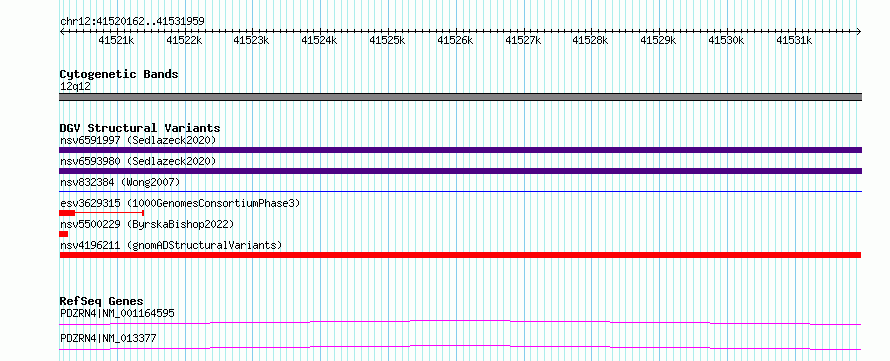Open the esv3629315 (1000GenomesConsortiumPhase3) label
This screenshot has width=890, height=361.
pyautogui.click(x=180, y=203)
